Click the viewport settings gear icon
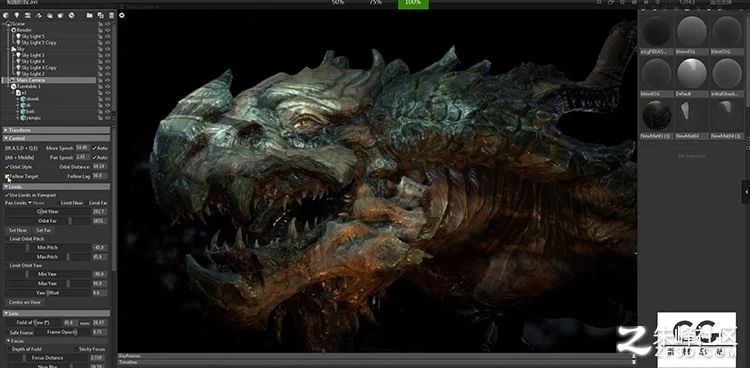This screenshot has width=750, height=368. click(122, 15)
